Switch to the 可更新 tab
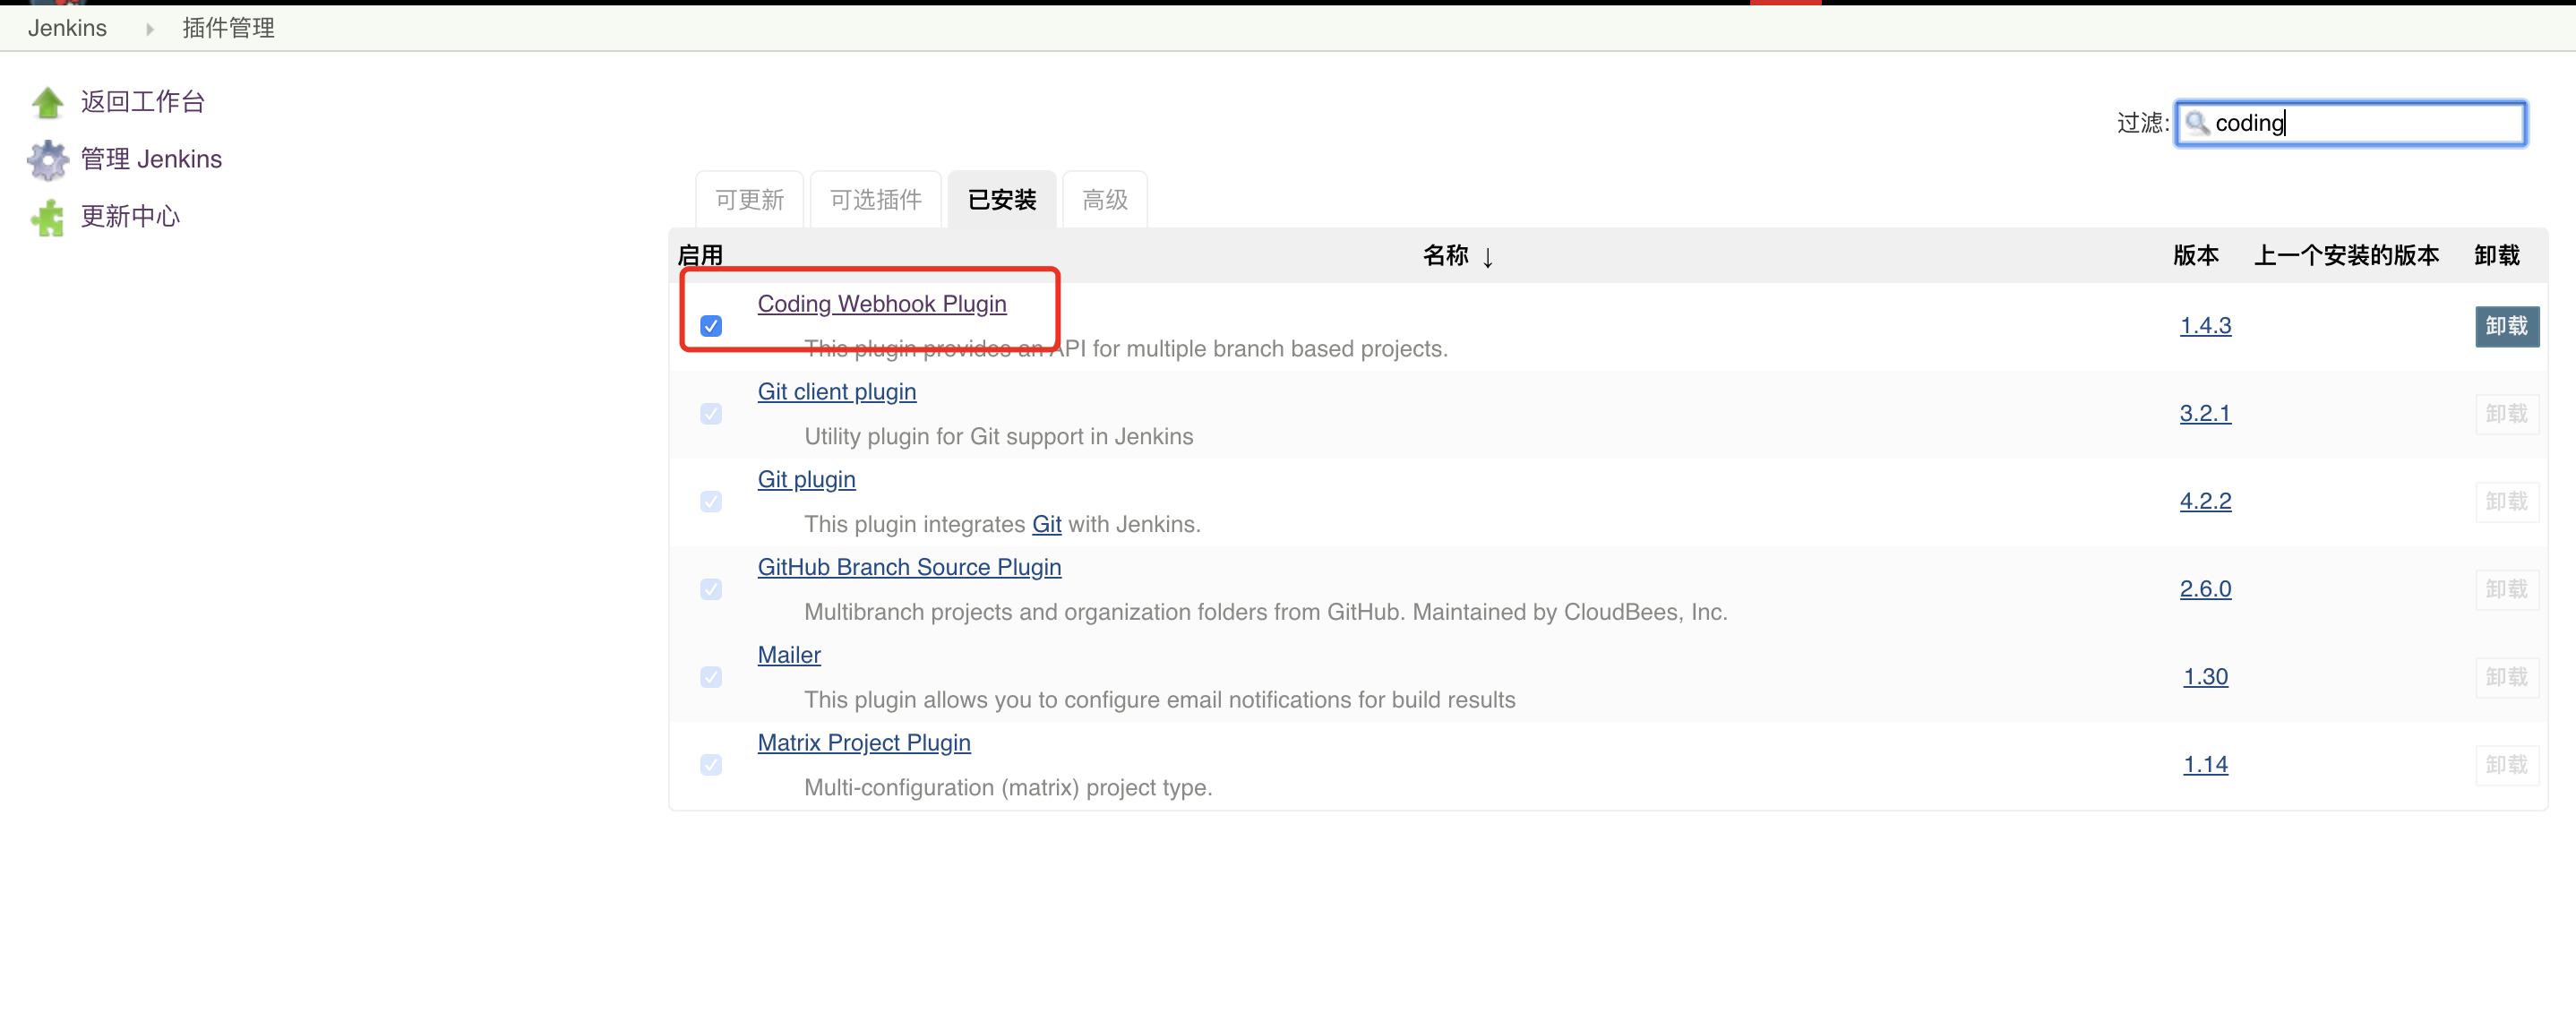Viewport: 2576px width, 1030px height. [748, 199]
